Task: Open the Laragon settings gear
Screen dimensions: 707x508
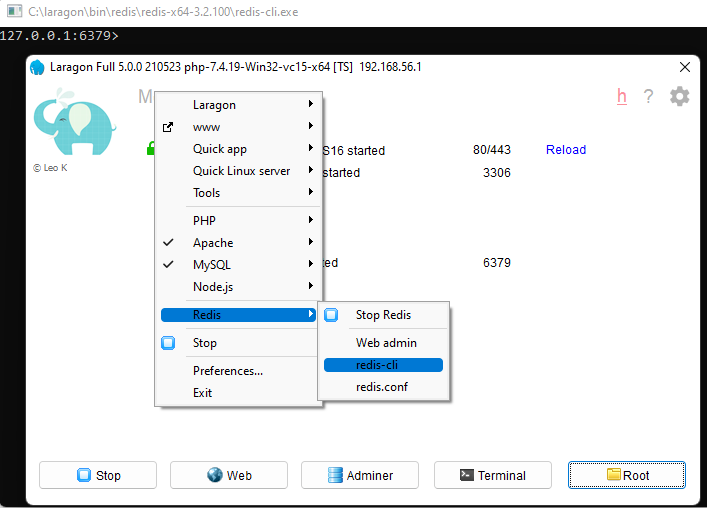Action: [679, 96]
